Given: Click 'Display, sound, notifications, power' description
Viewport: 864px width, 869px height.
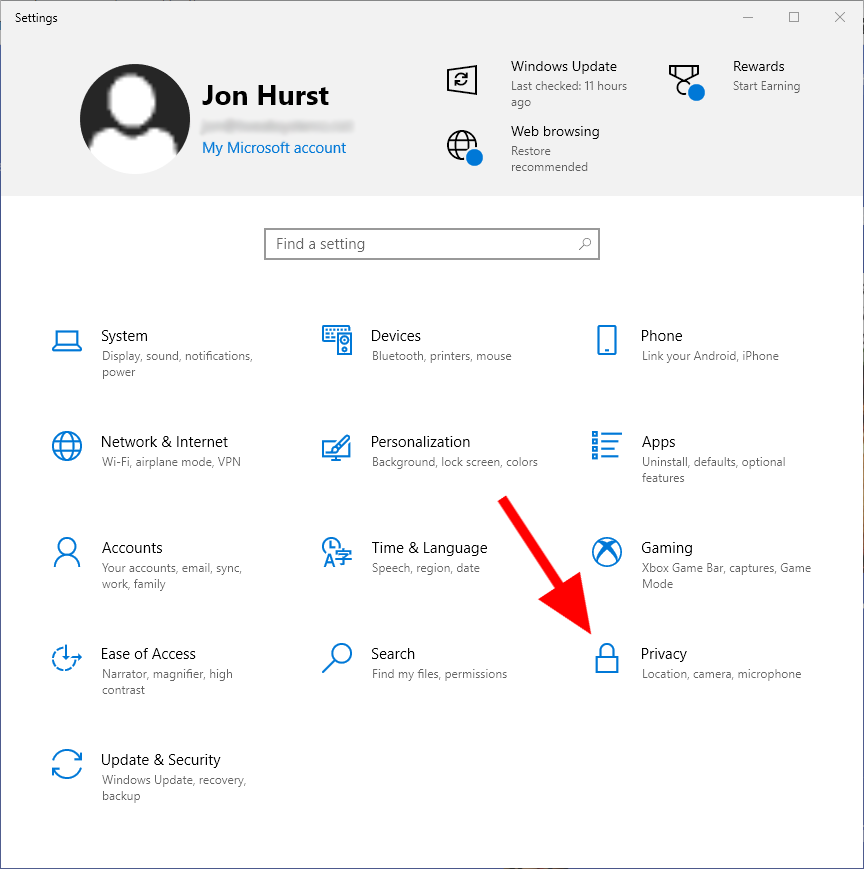Looking at the screenshot, I should [177, 364].
